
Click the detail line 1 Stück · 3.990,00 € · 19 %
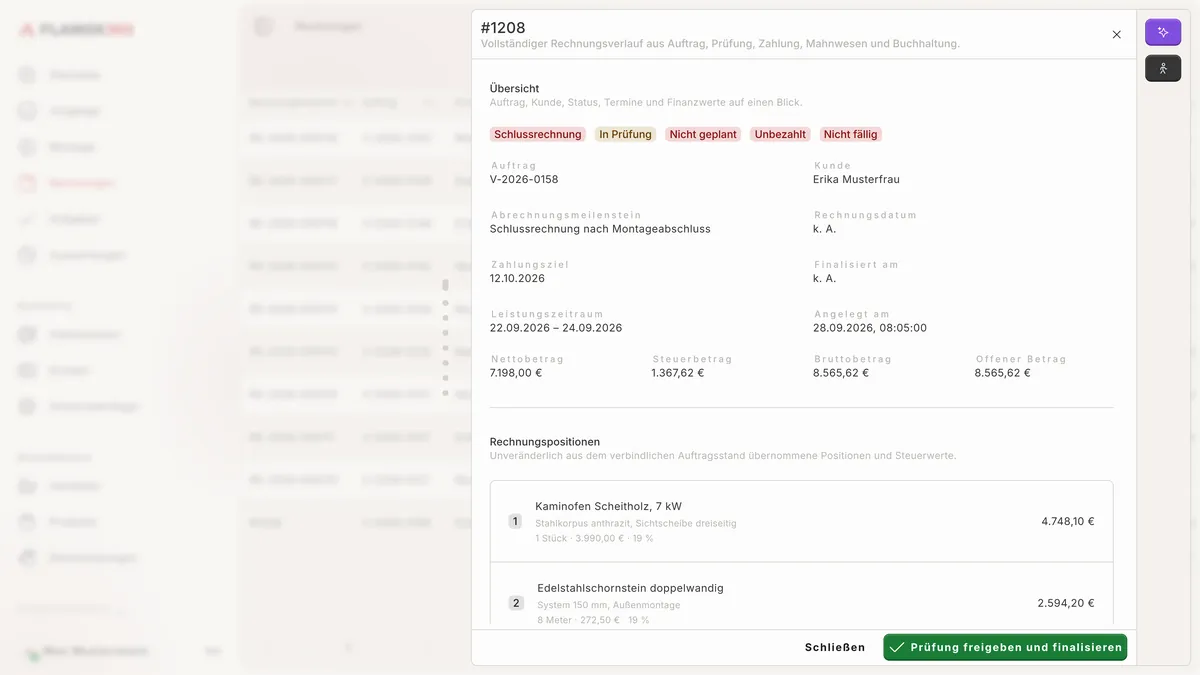click(594, 538)
